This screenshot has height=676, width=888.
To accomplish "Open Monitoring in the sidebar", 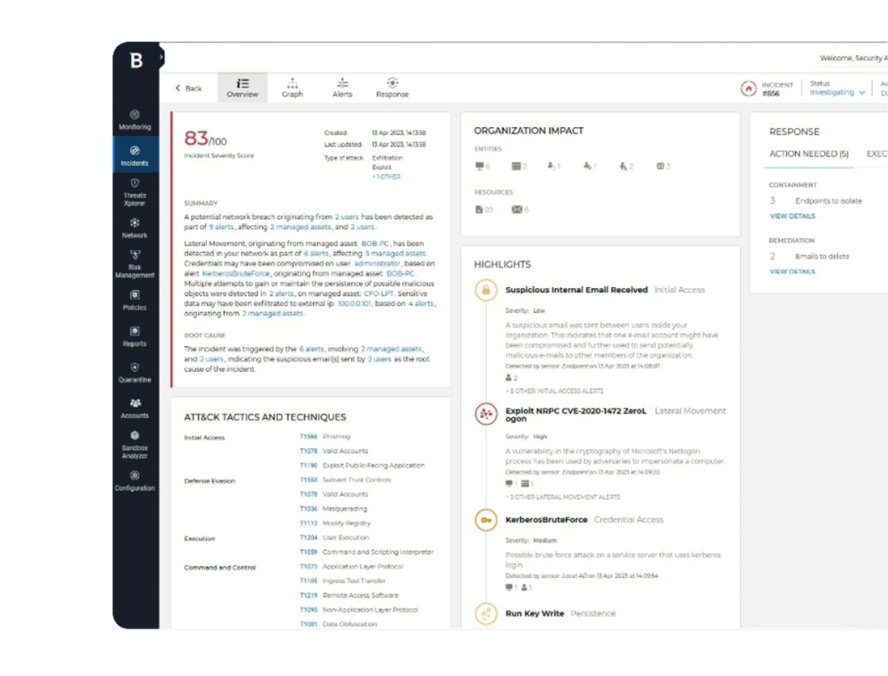I will (x=135, y=120).
